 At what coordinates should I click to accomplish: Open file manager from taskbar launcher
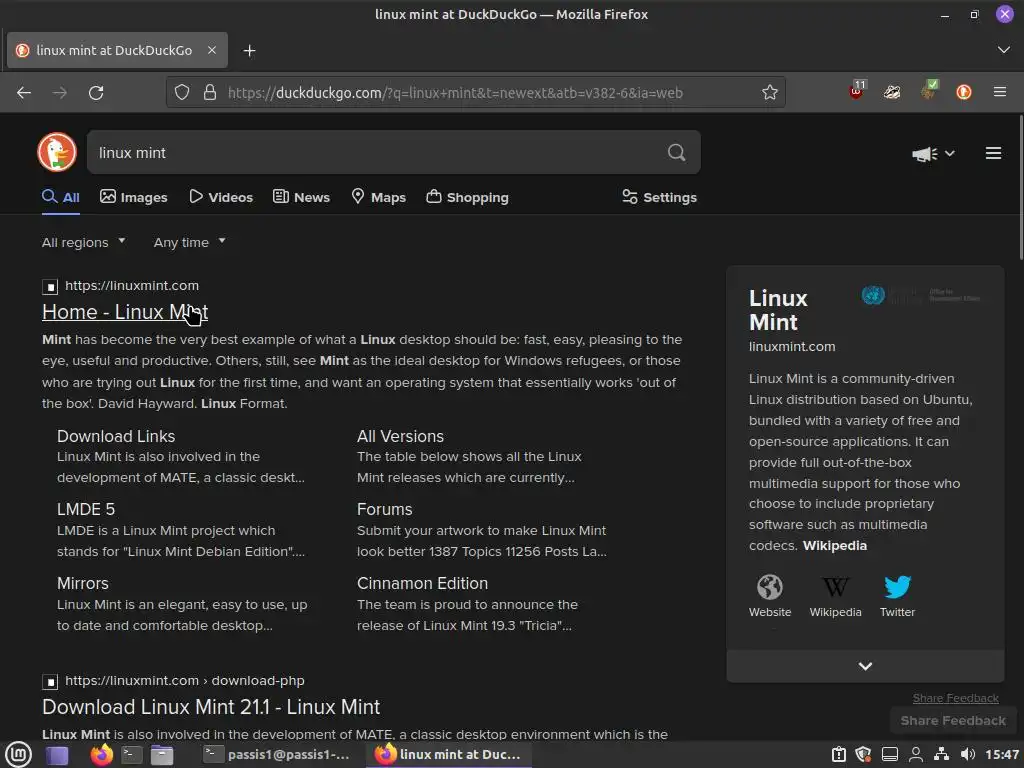coord(162,755)
